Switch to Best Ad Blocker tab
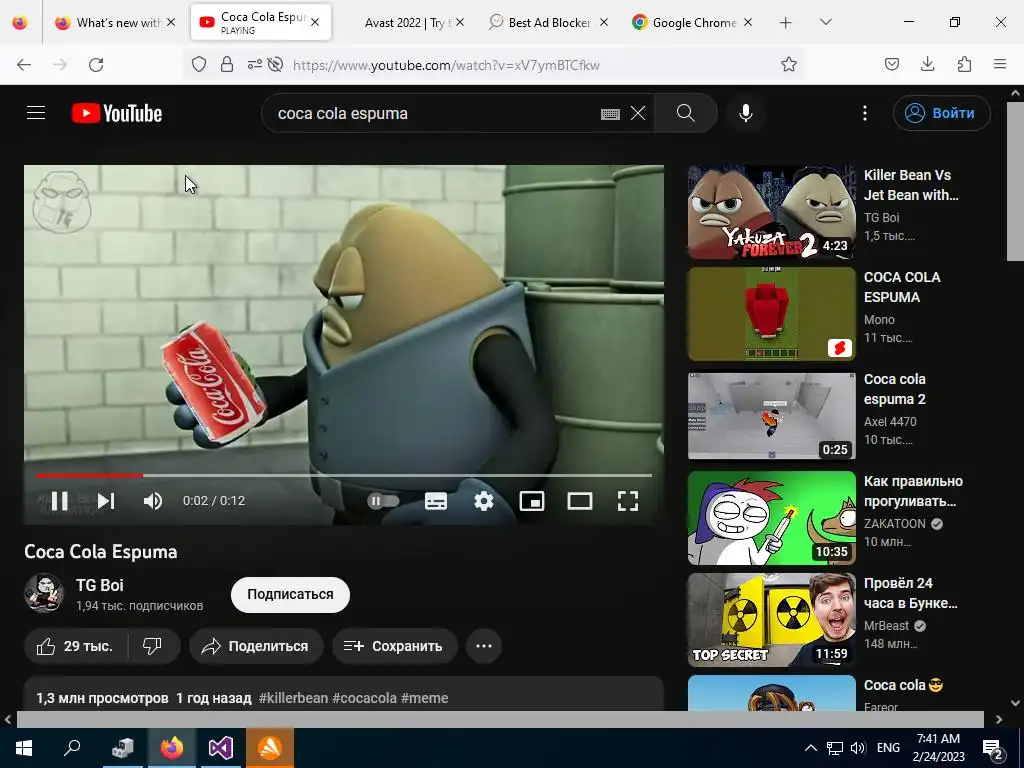The width and height of the screenshot is (1024, 768). coord(549,22)
